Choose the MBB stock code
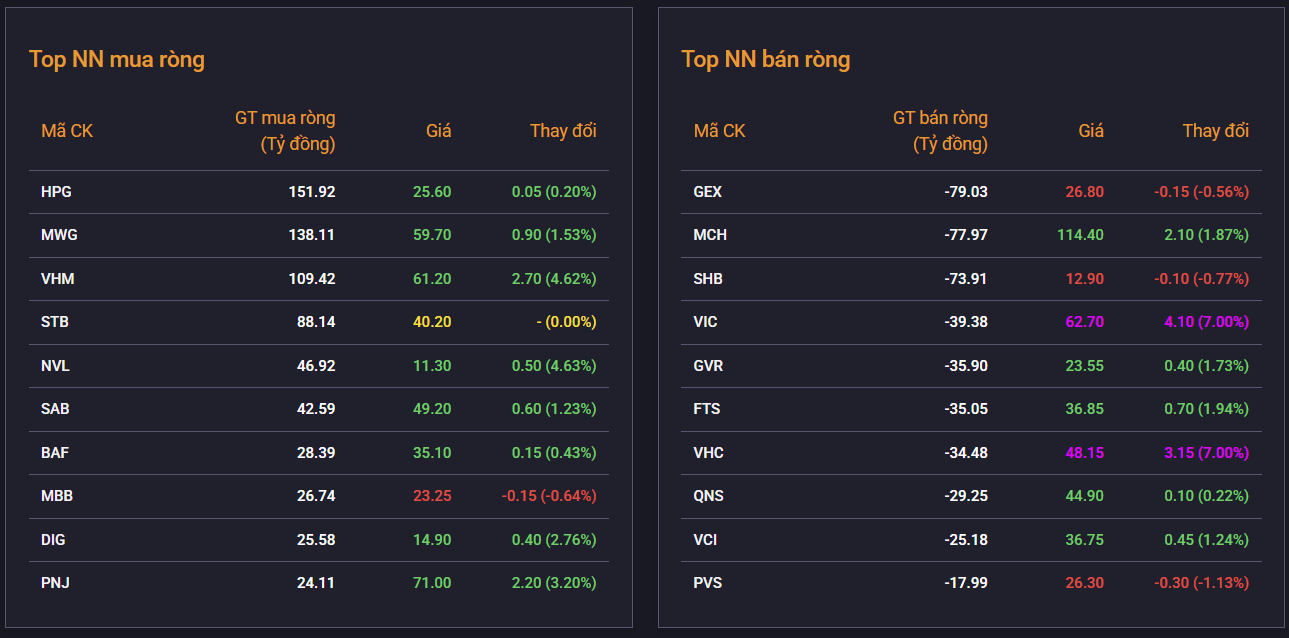This screenshot has height=638, width=1289. point(57,496)
